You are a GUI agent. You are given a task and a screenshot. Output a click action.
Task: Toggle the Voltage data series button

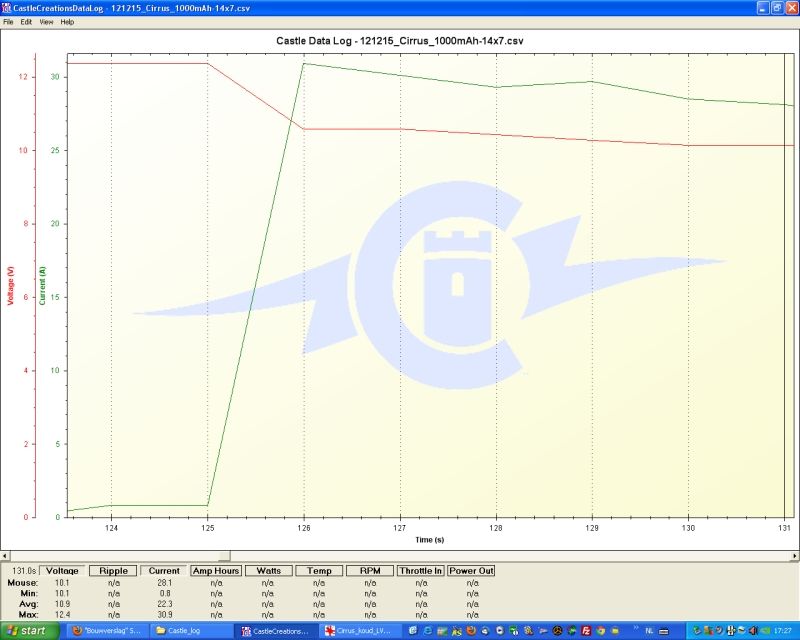point(62,571)
